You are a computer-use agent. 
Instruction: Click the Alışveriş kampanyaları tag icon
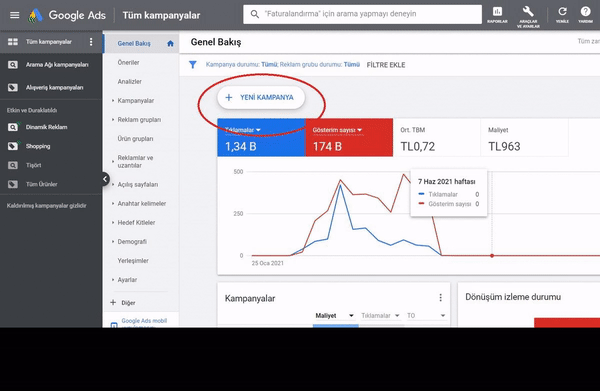pos(13,88)
